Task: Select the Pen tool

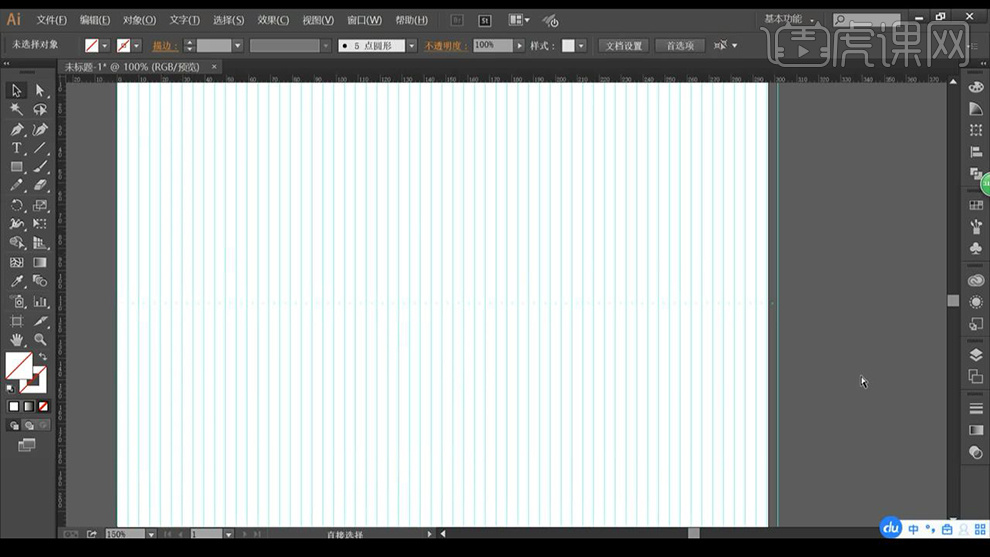Action: point(17,129)
